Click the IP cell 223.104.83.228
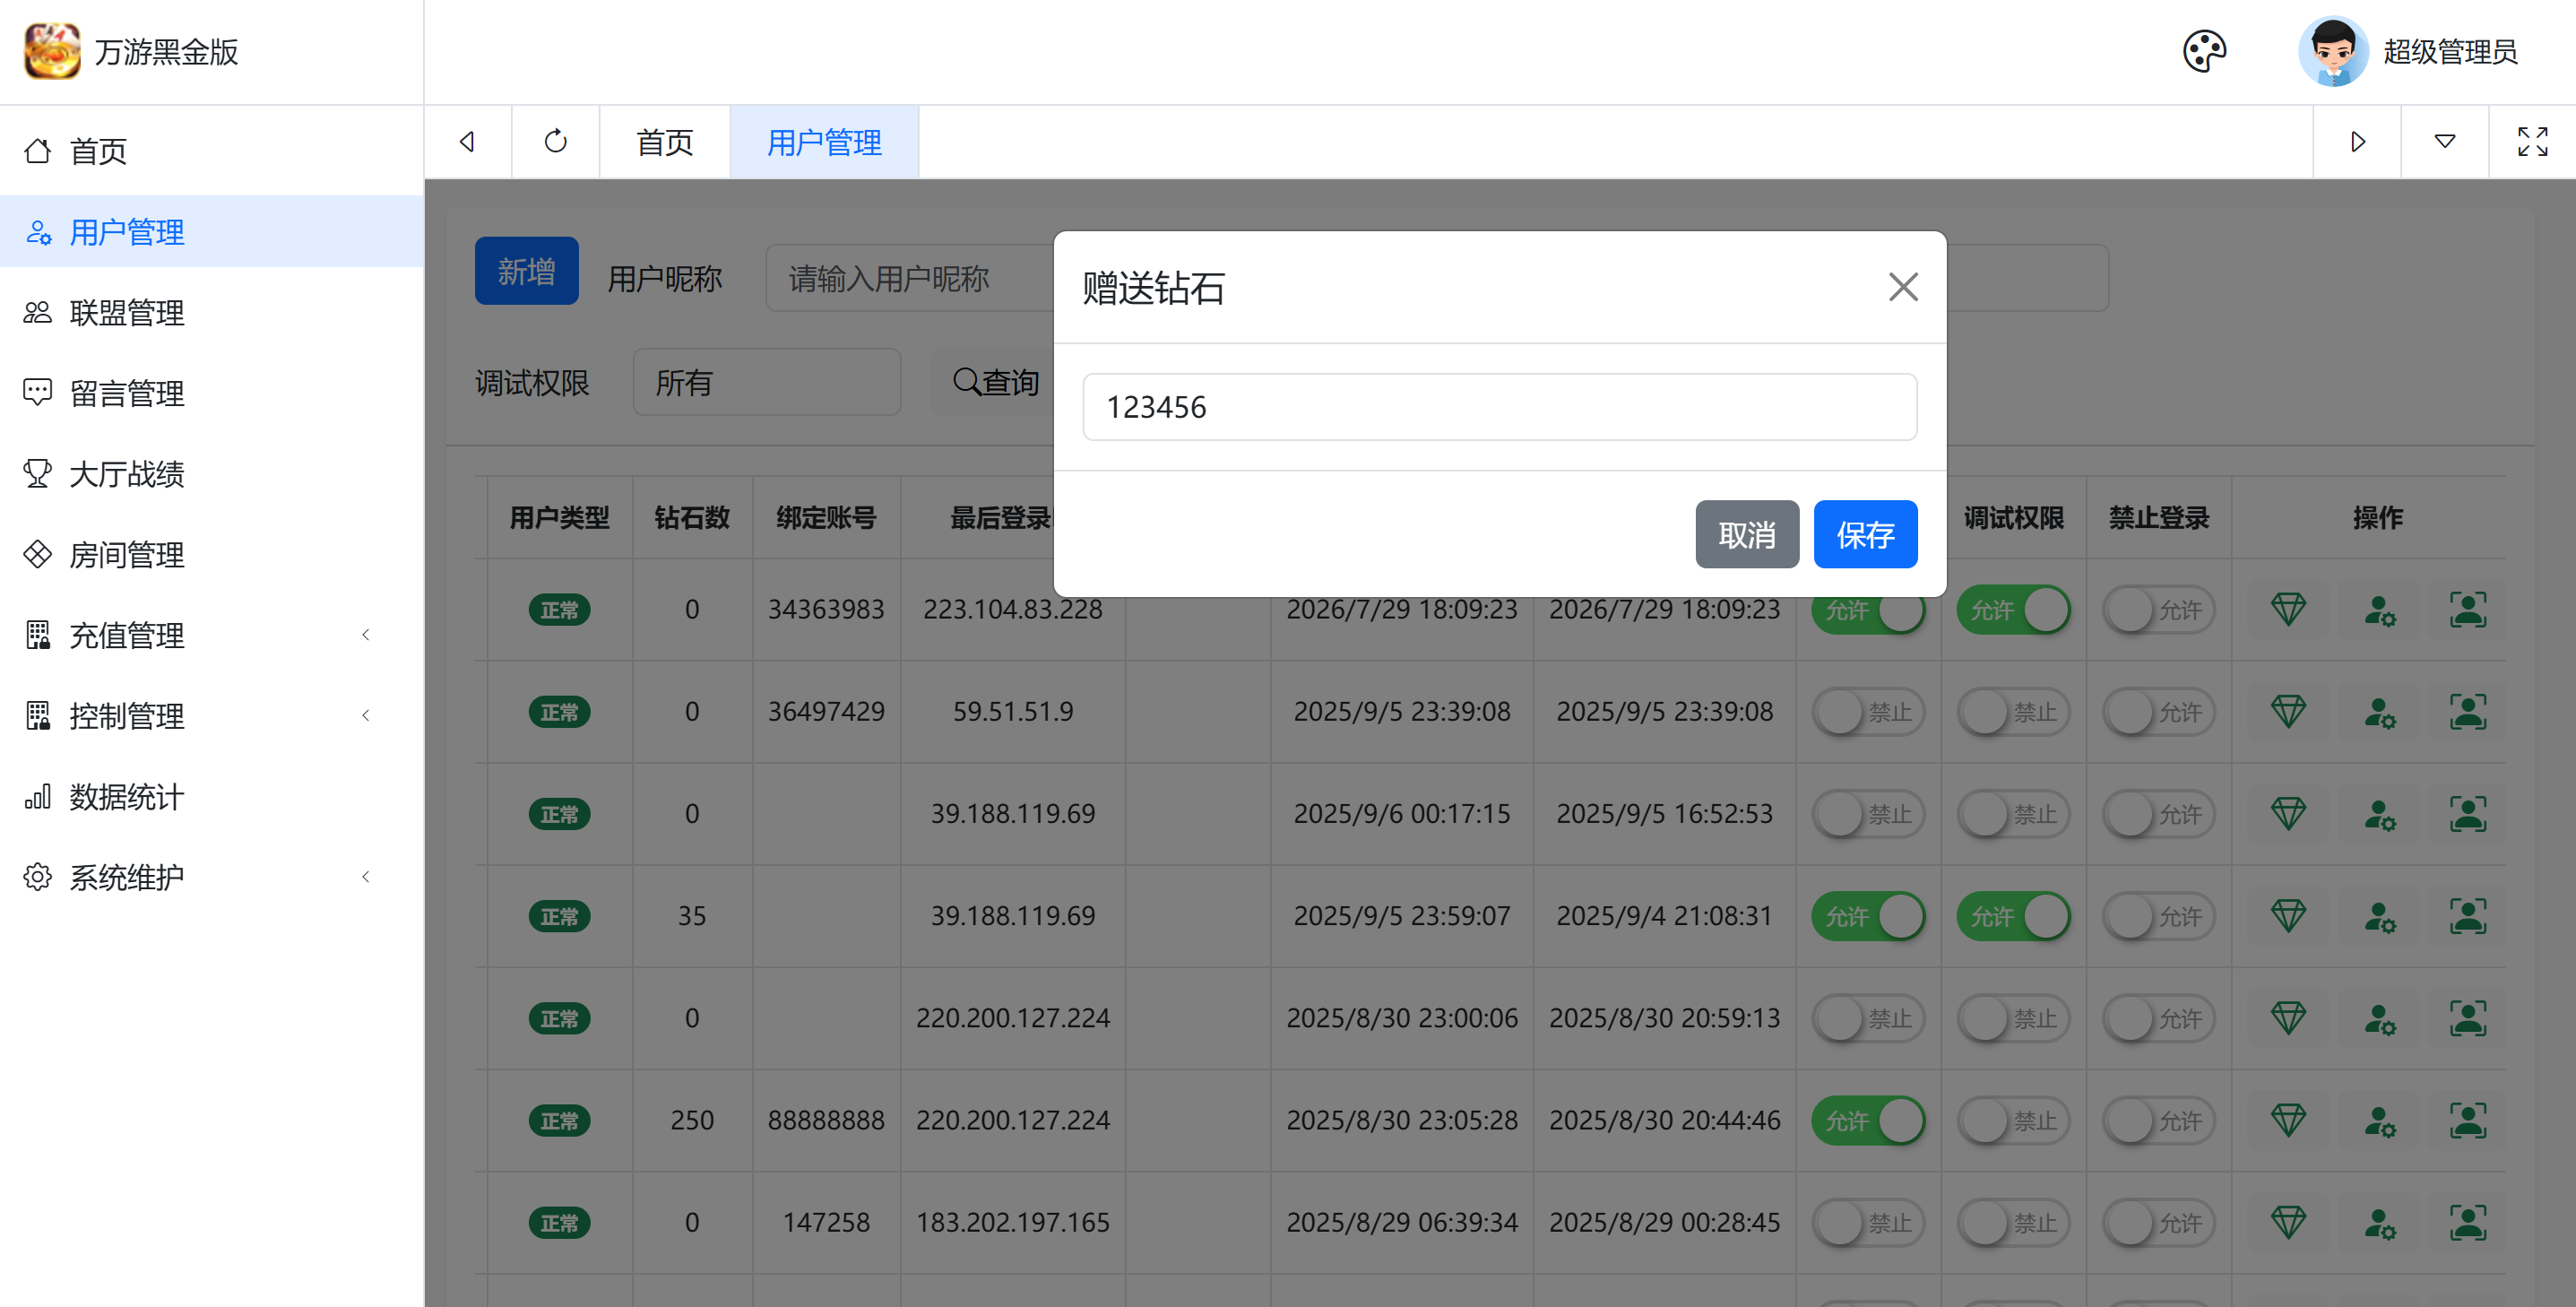The height and width of the screenshot is (1307, 2576). point(1012,610)
